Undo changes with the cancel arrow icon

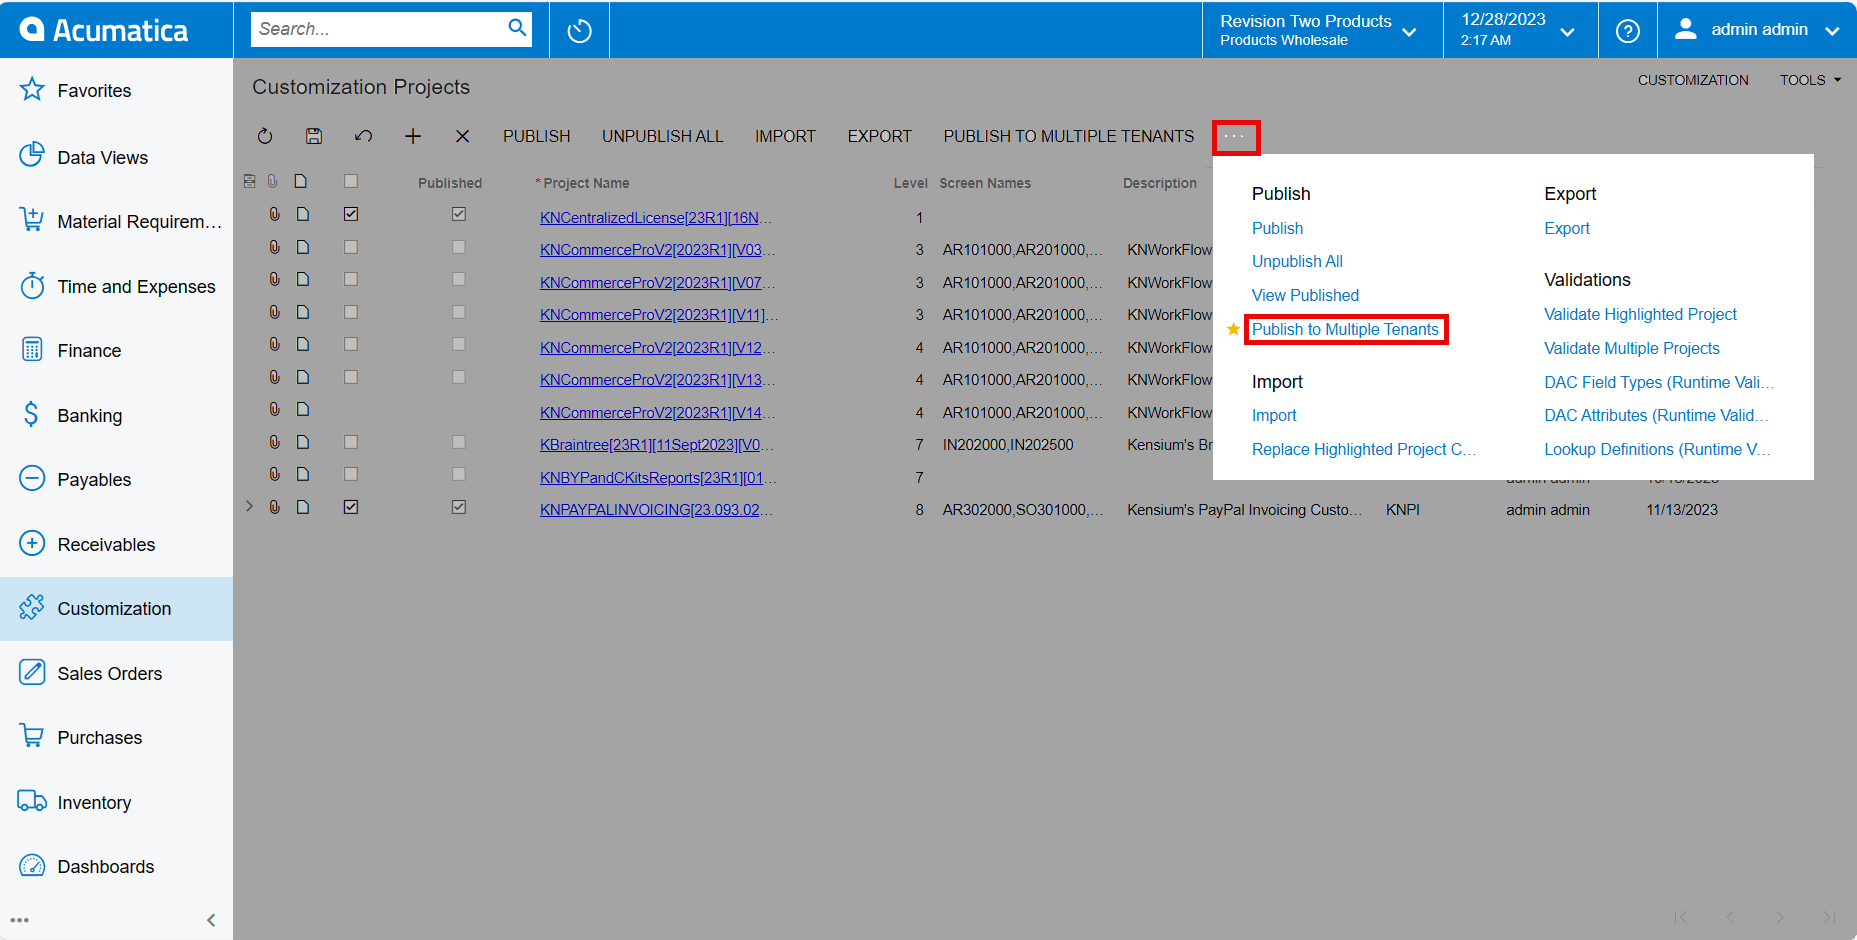coord(363,136)
